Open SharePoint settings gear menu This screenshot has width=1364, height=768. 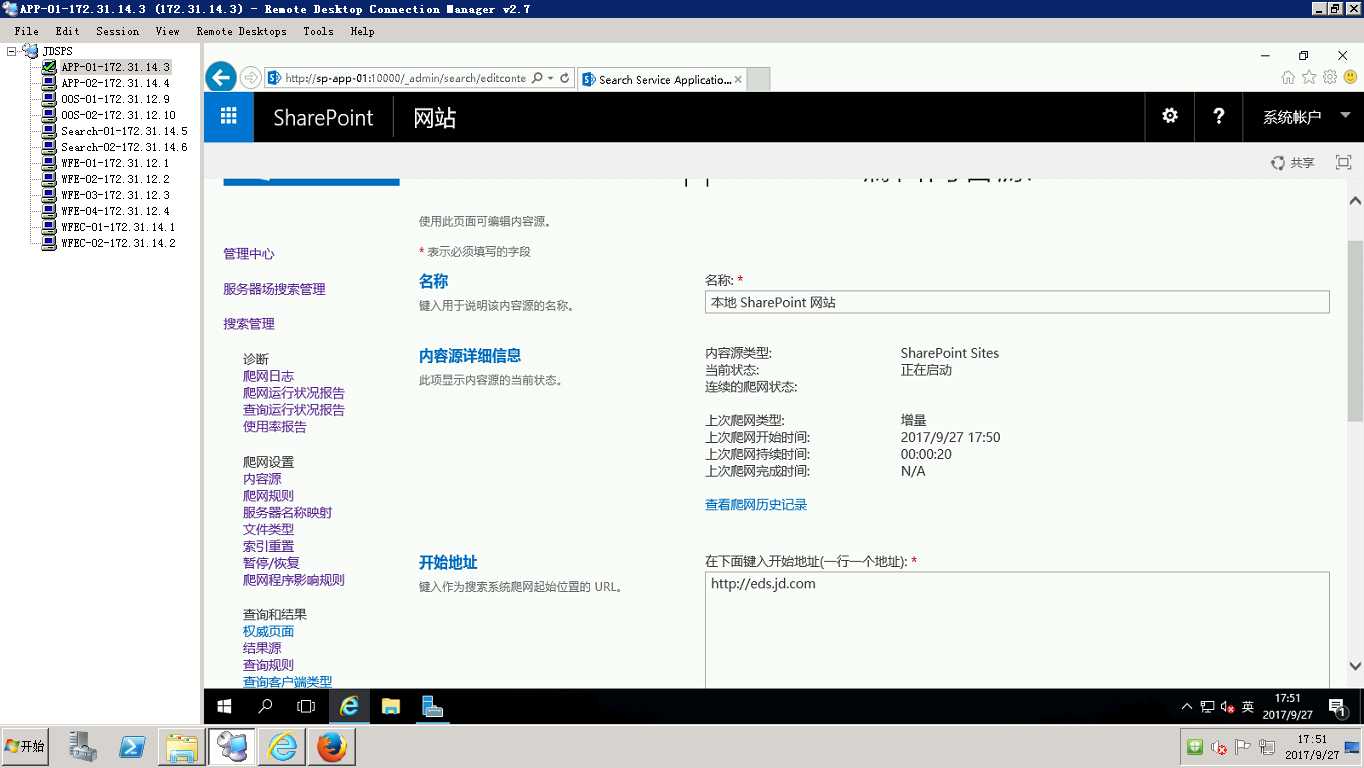coord(1169,117)
